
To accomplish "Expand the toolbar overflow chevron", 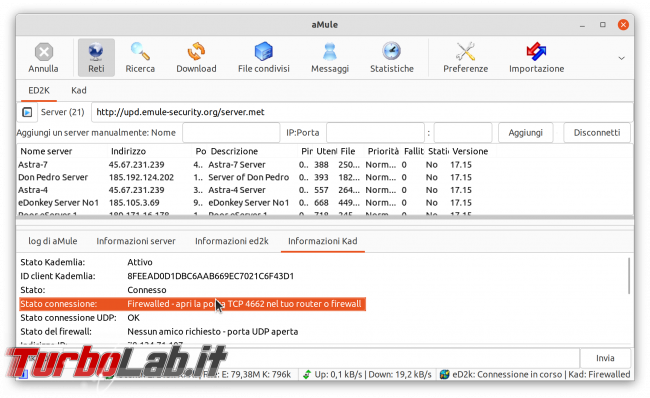I will tap(621, 58).
